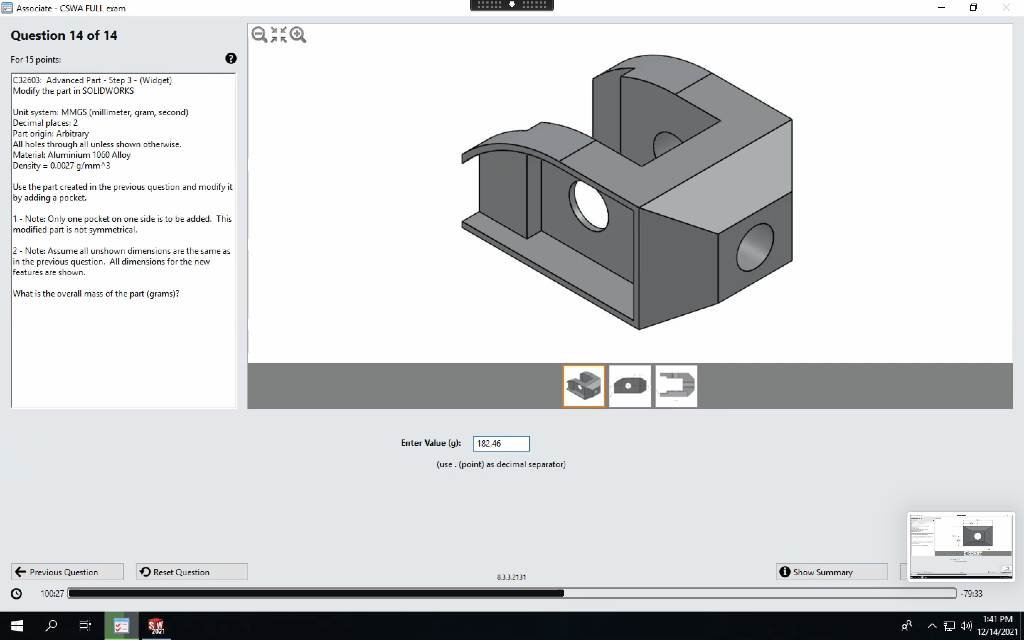Open Show Summary
This screenshot has width=1024, height=640.
[x=831, y=571]
